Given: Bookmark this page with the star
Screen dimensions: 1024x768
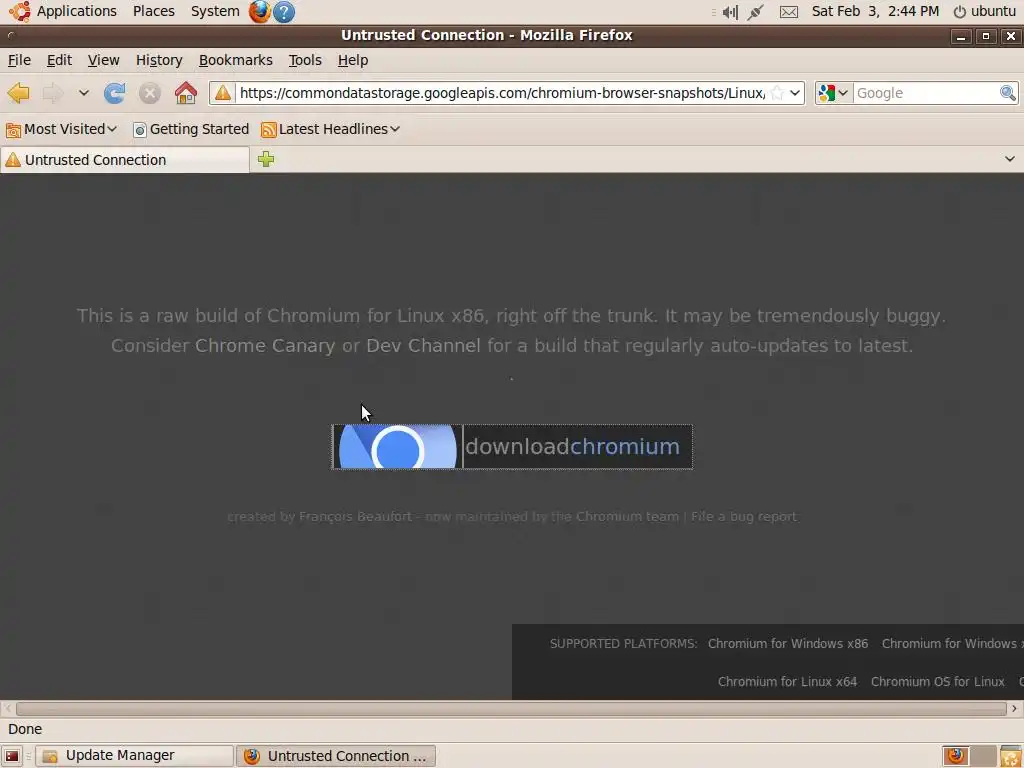Looking at the screenshot, I should coord(777,93).
